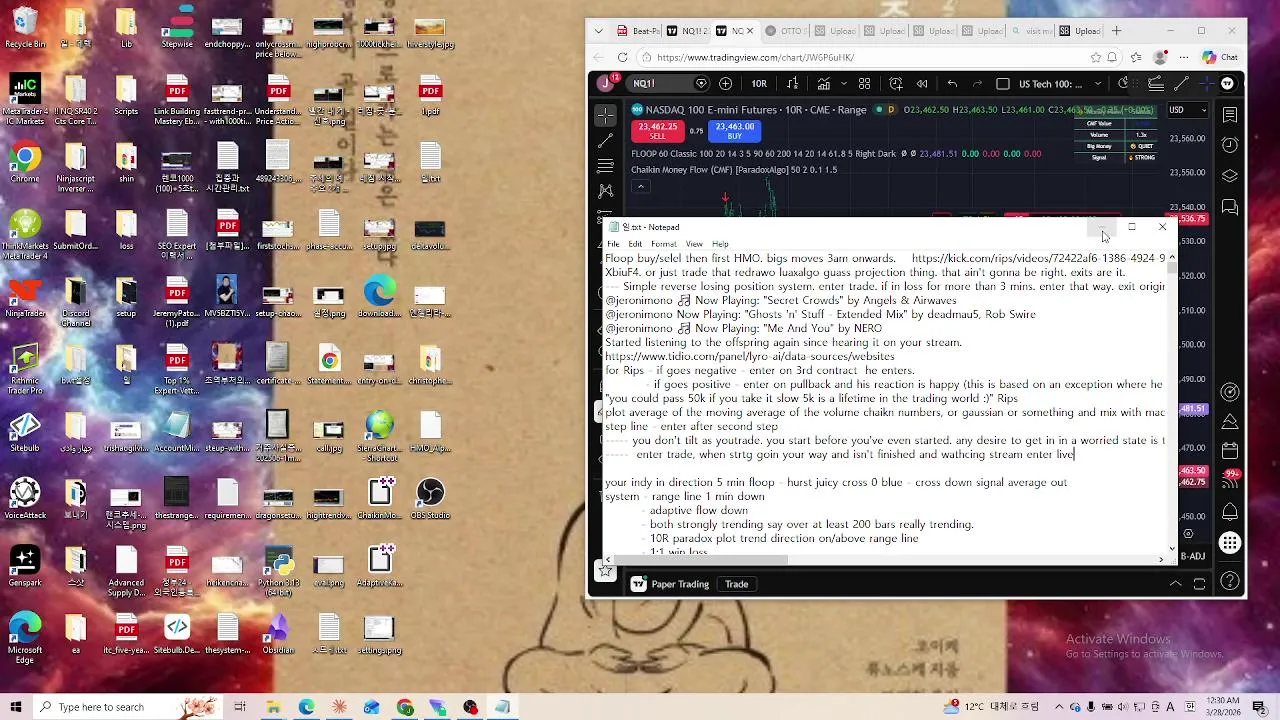Open File Explorer from the taskbar
Image resolution: width=1280 pixels, height=720 pixels.
pos(273,707)
